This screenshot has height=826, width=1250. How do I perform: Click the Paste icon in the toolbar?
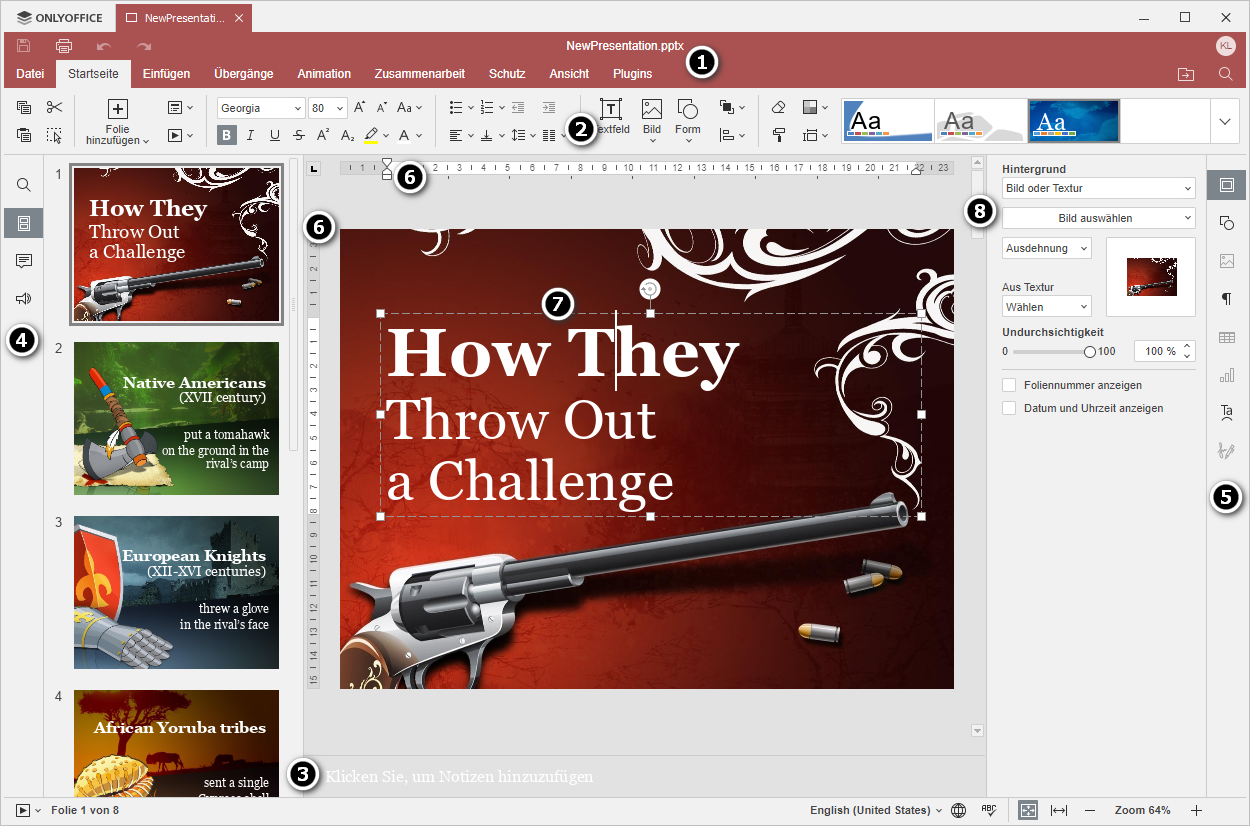[25, 135]
